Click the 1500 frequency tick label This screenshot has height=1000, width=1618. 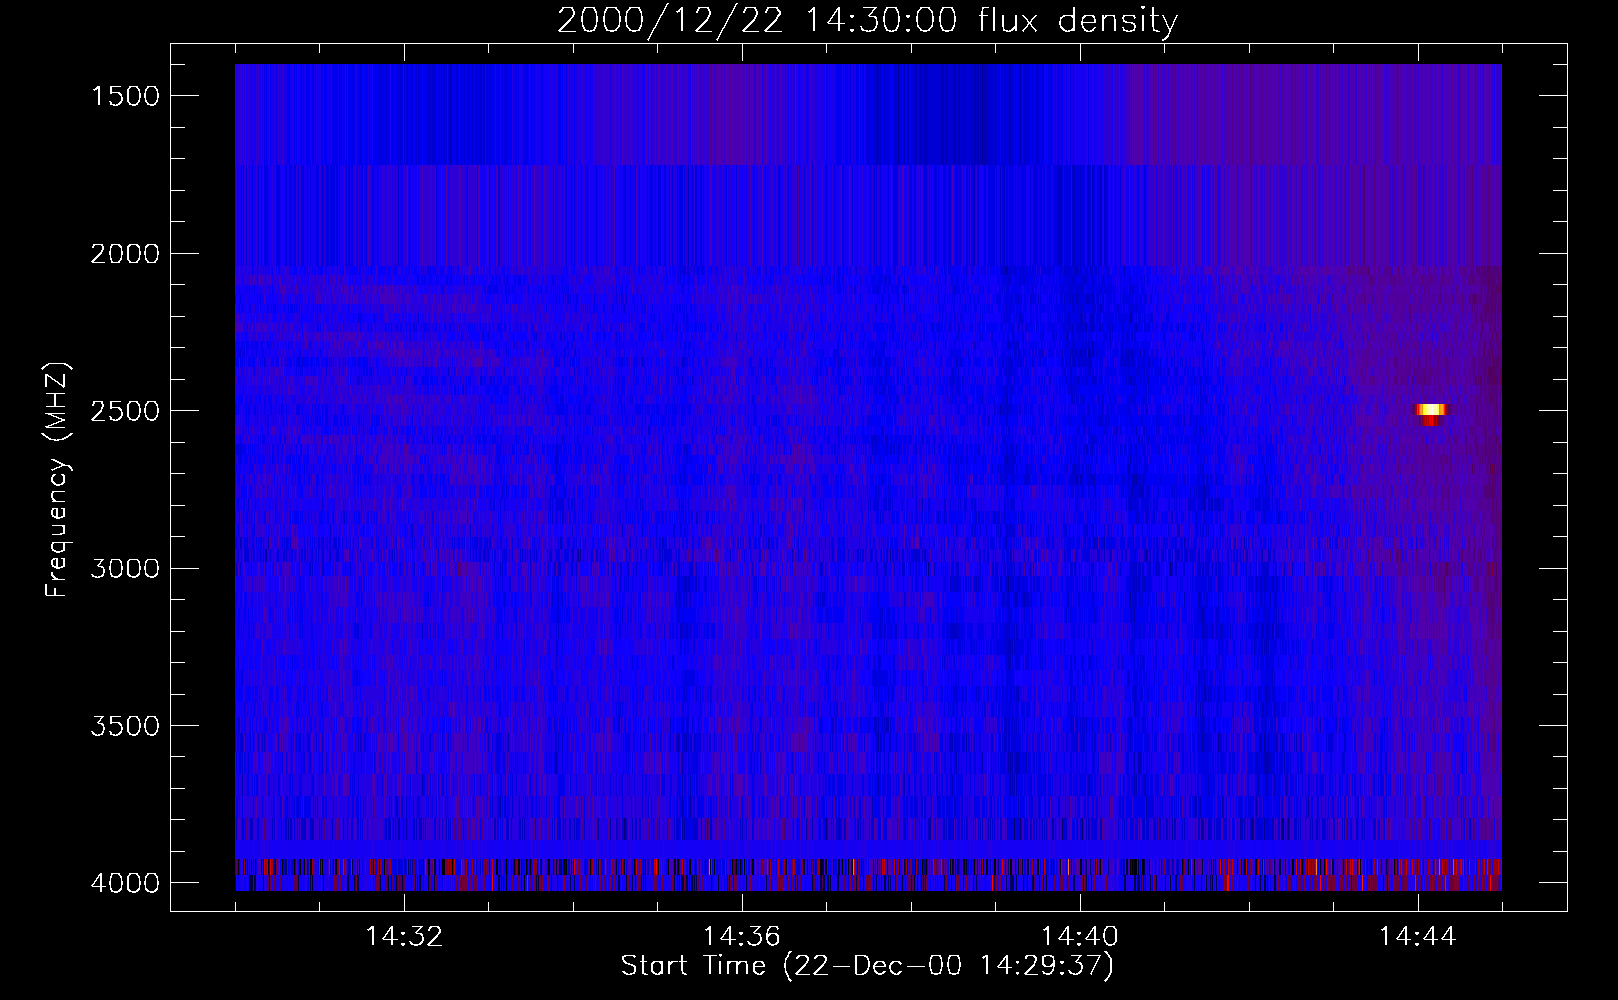(125, 96)
